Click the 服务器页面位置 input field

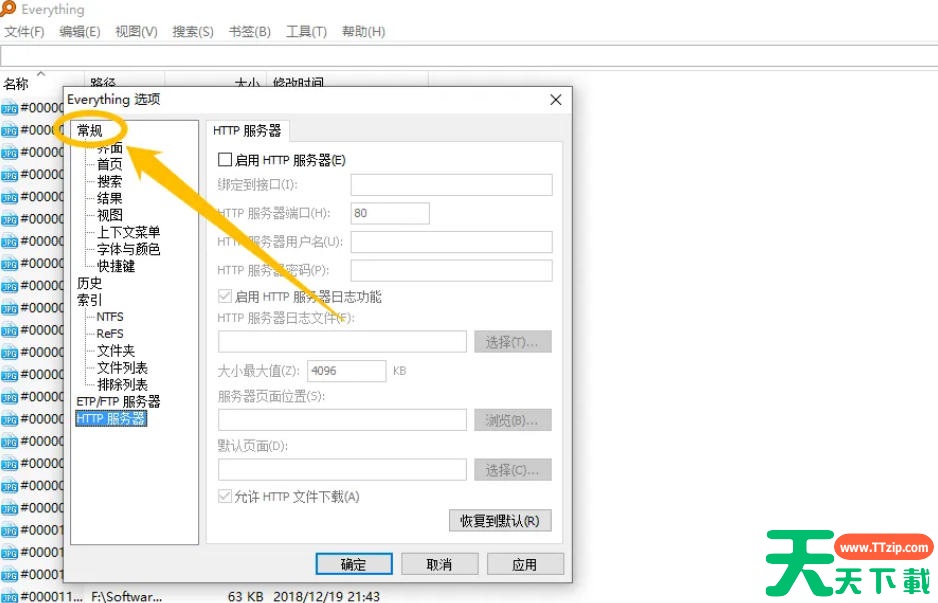coord(342,420)
